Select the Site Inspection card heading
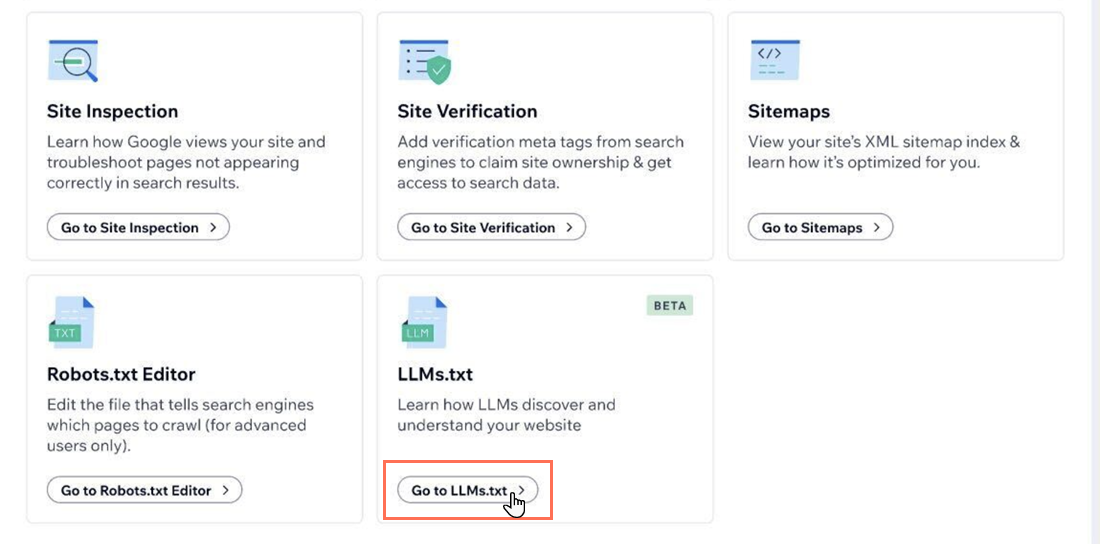The height and width of the screenshot is (544, 1100). tap(112, 111)
